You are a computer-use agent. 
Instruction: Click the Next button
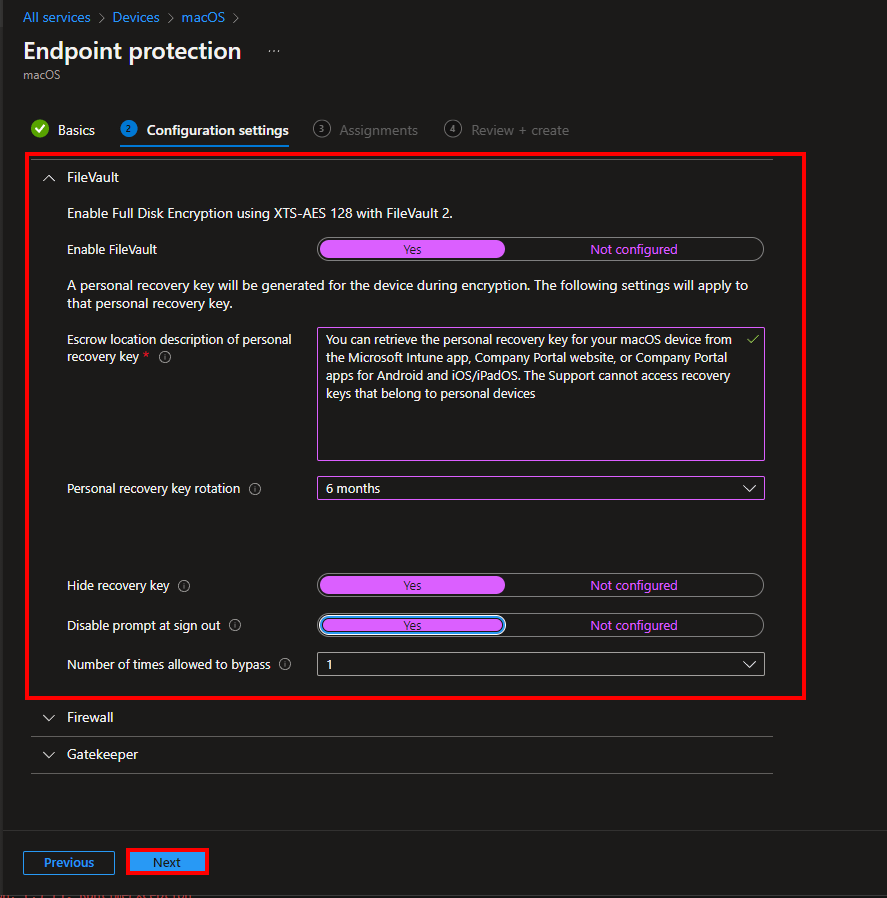[x=167, y=862]
